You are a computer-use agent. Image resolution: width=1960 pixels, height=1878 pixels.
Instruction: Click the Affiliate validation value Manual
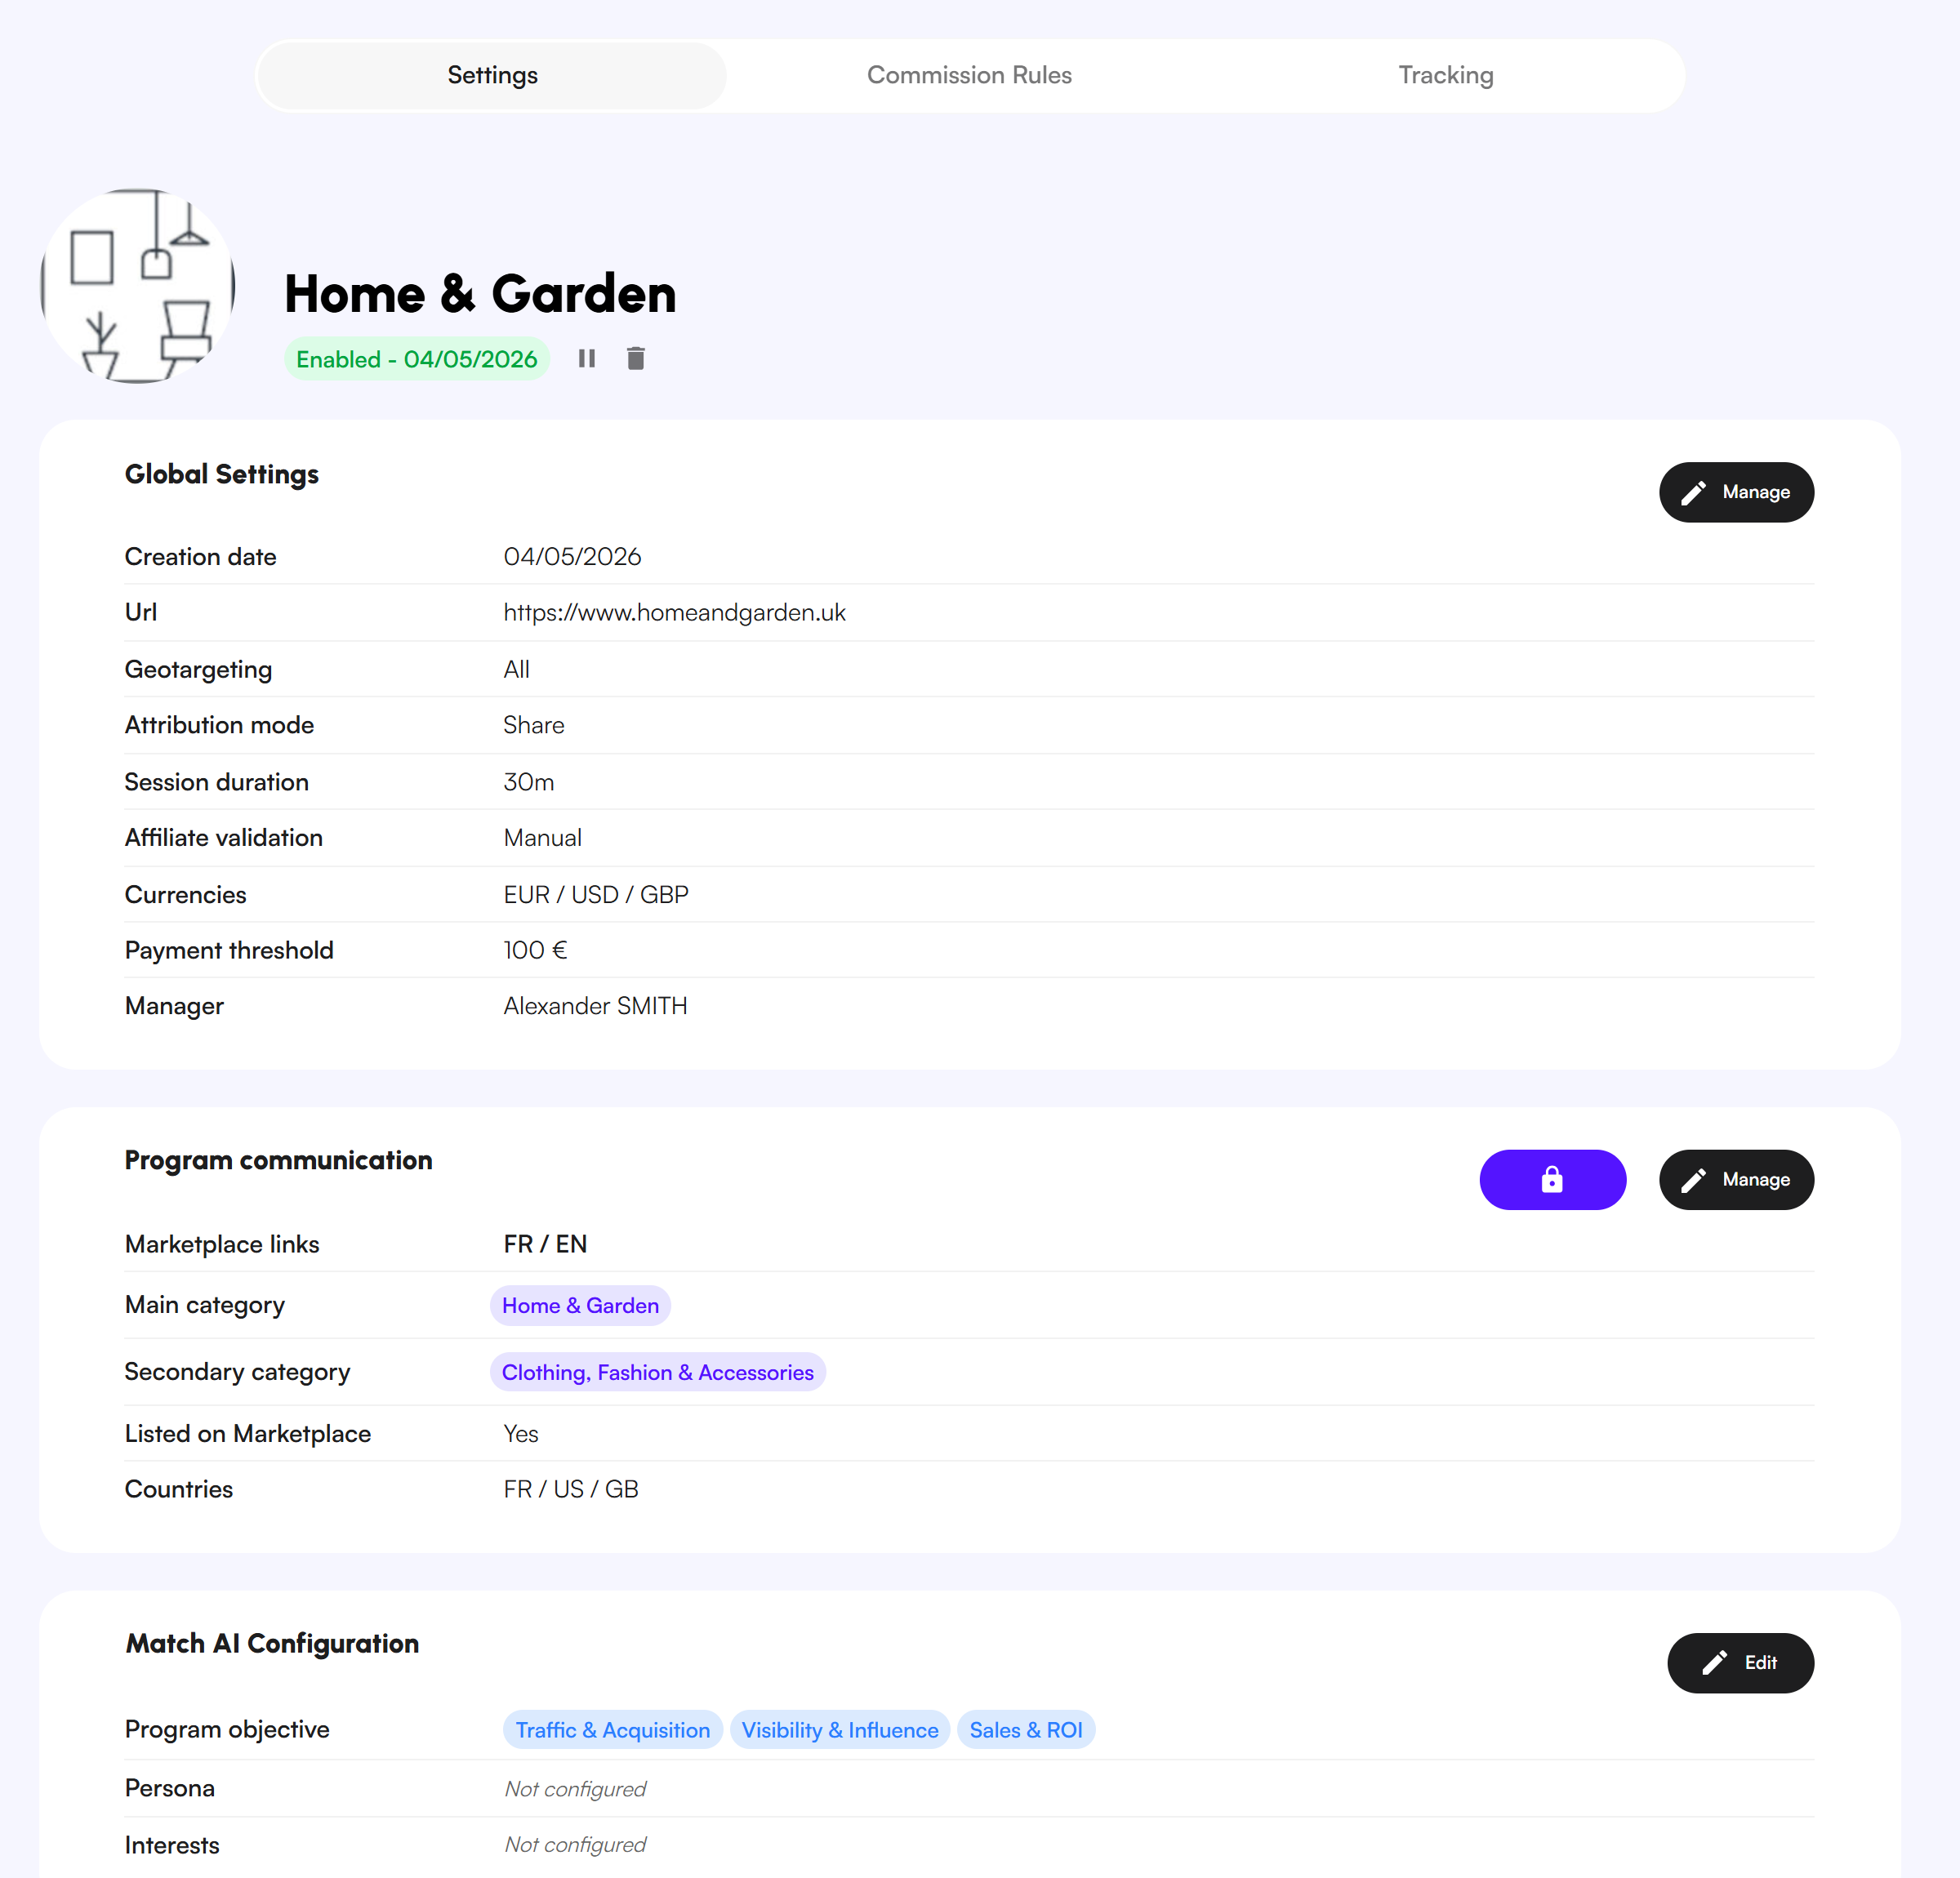pos(542,838)
